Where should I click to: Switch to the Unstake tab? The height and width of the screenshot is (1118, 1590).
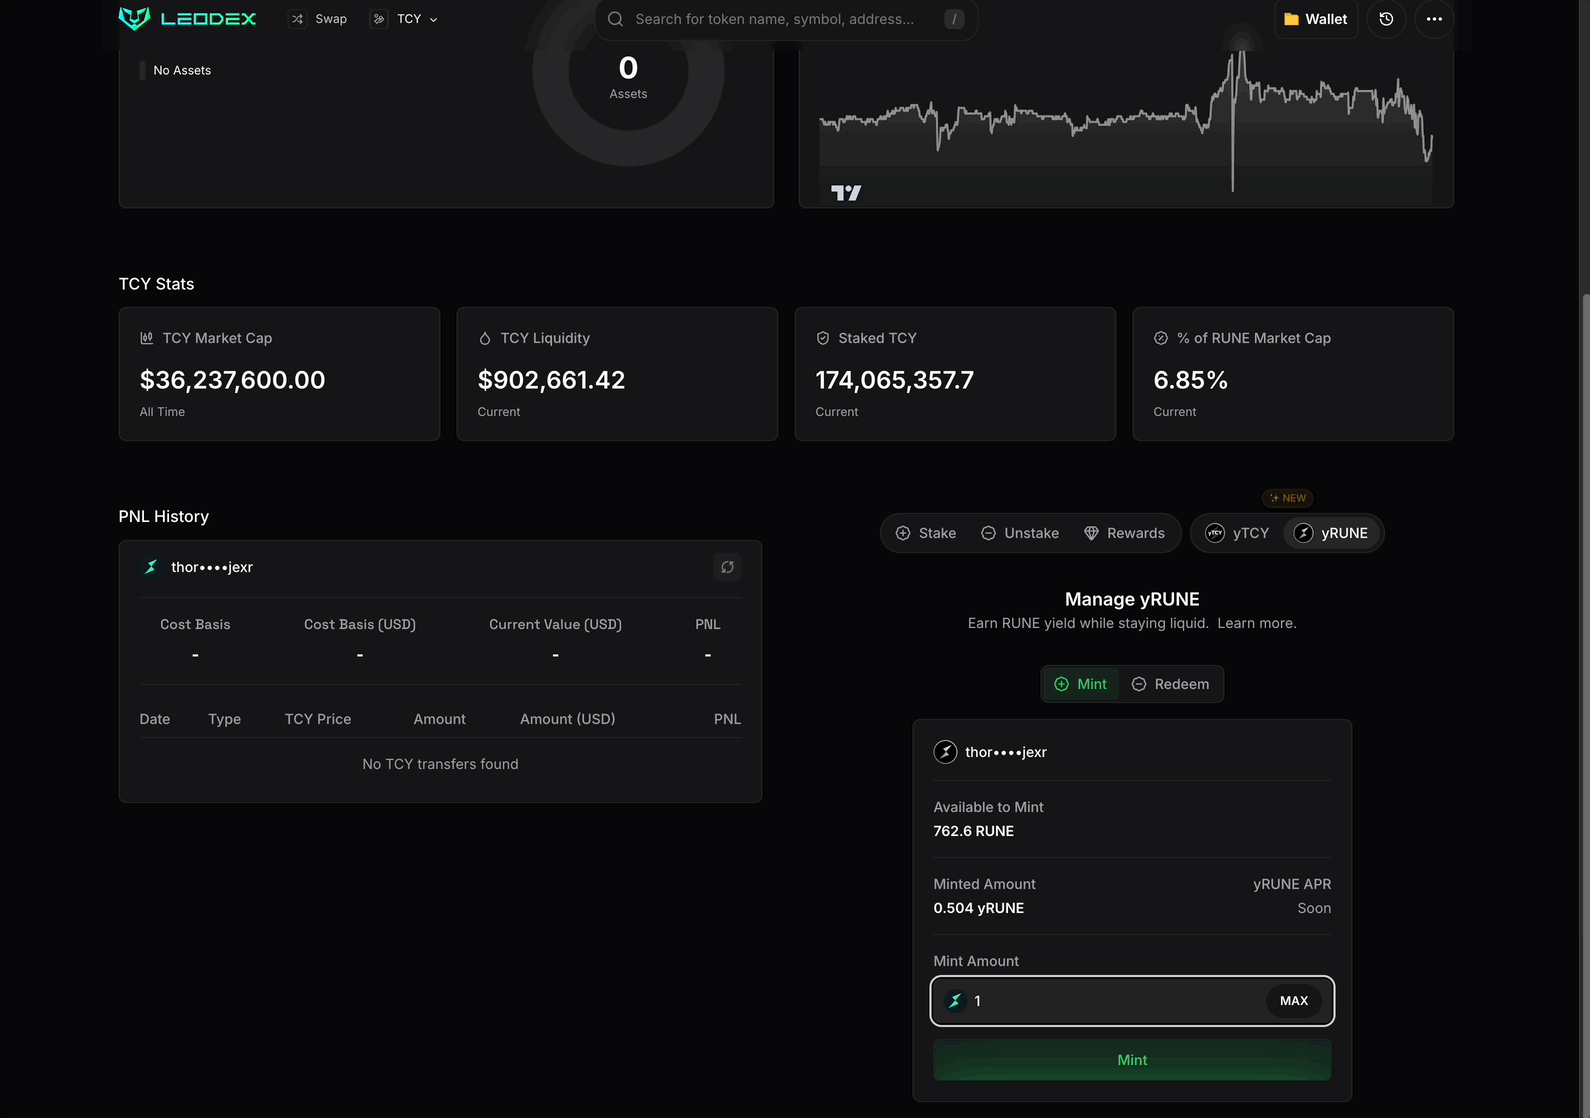point(1019,533)
